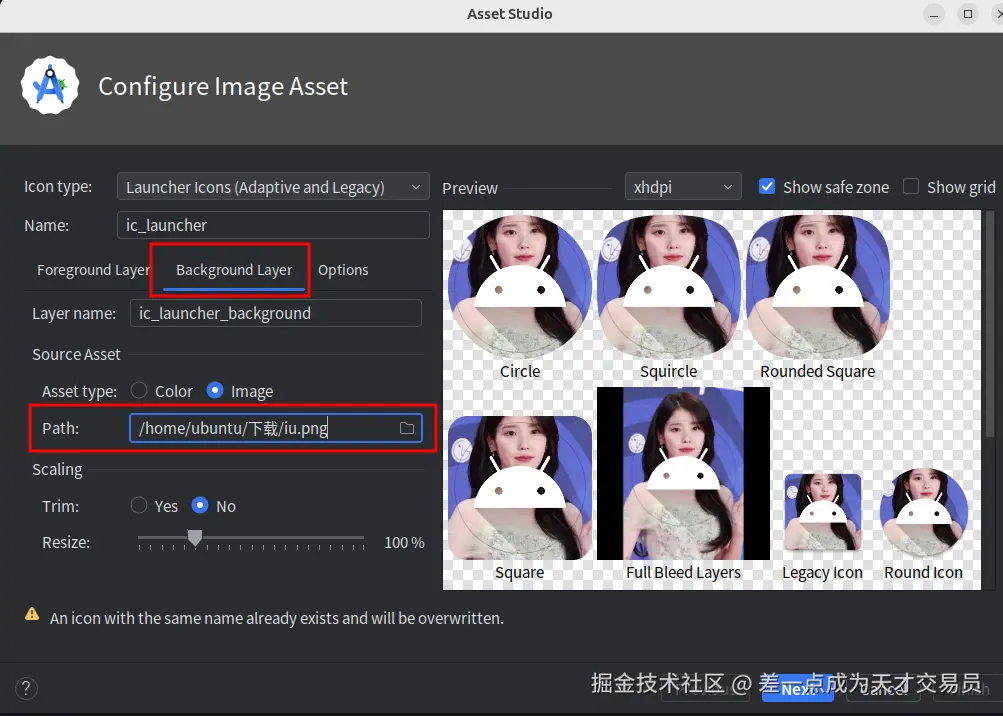Click the Layer name input field
This screenshot has width=1003, height=716.
pyautogui.click(x=276, y=313)
